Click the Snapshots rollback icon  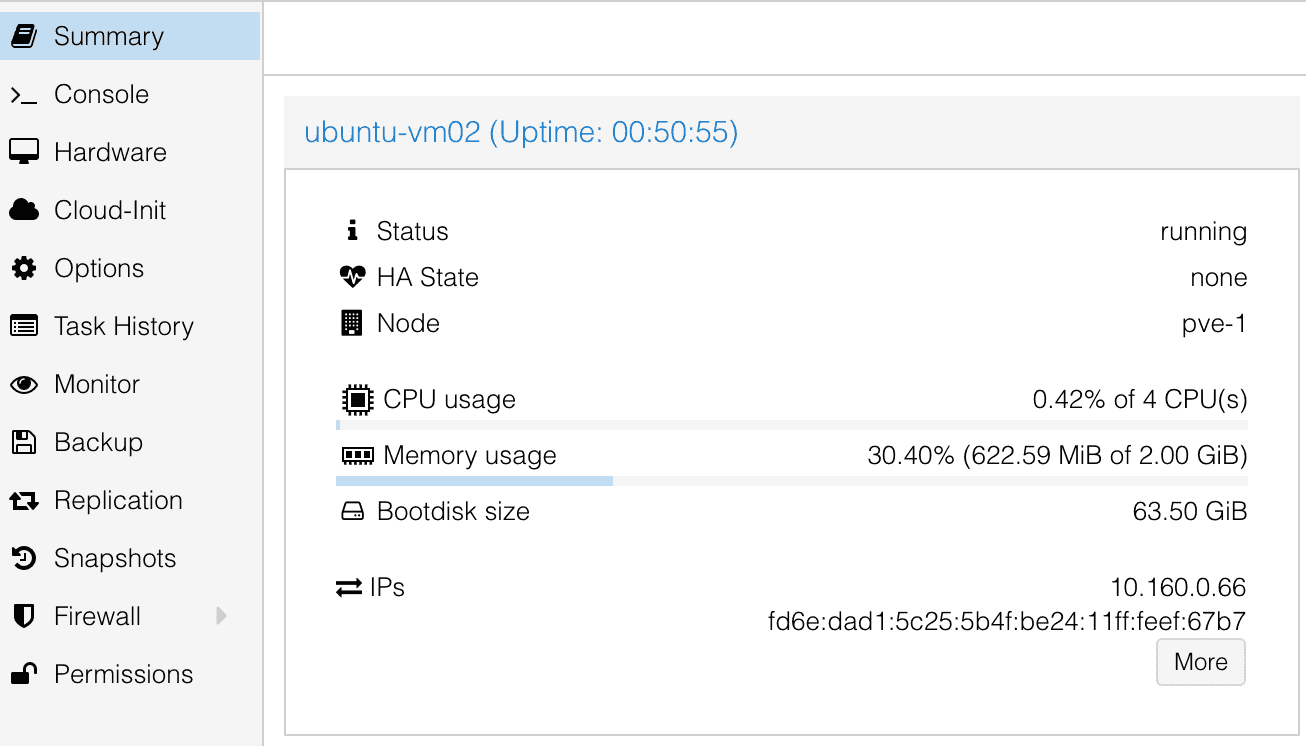coord(24,557)
